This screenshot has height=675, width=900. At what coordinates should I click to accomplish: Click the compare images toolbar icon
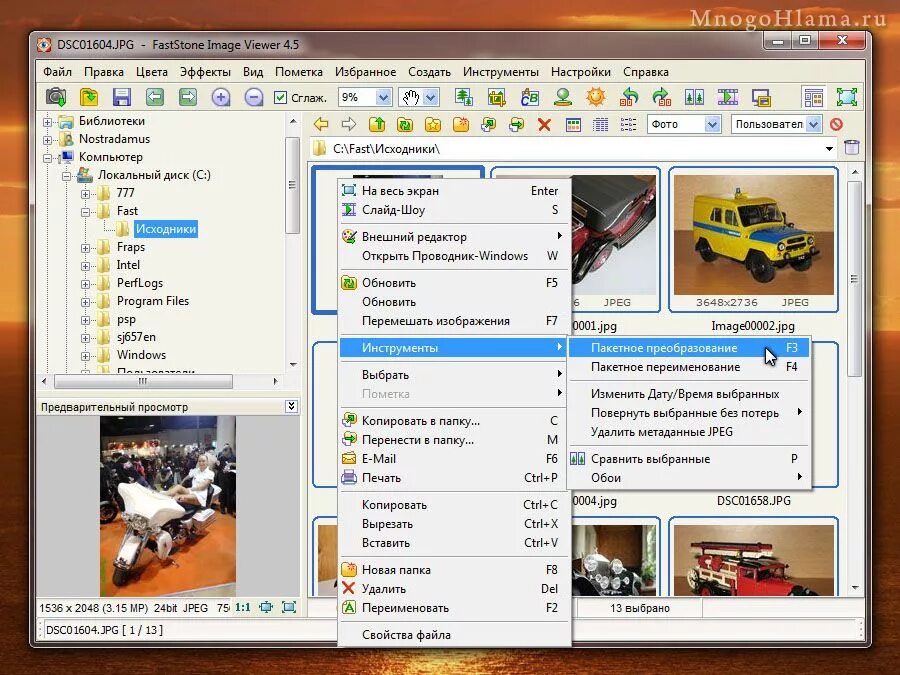coord(695,97)
